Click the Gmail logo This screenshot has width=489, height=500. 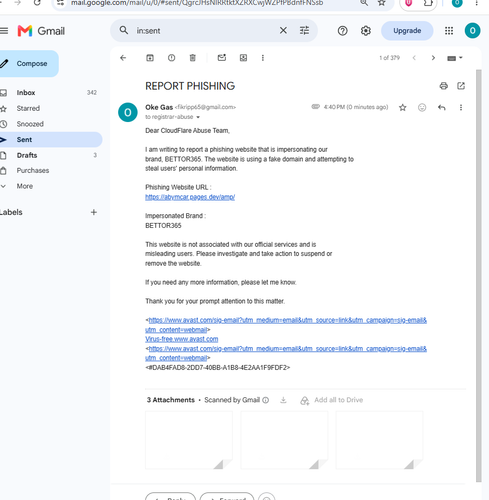41,31
